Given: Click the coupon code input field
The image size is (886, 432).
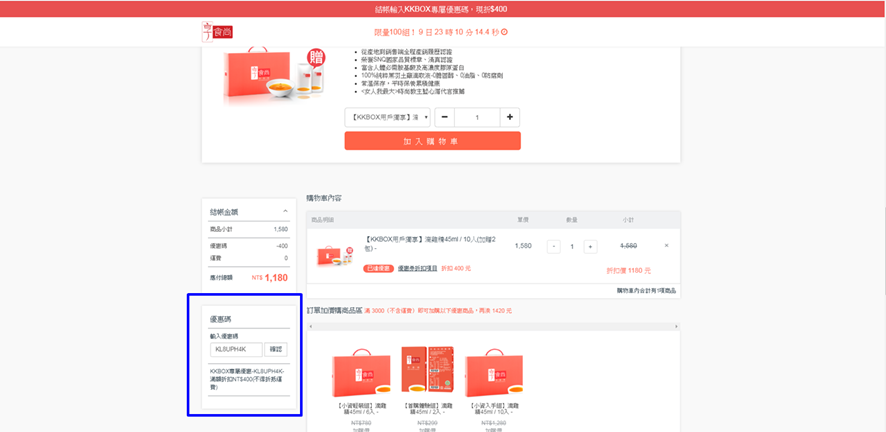Looking at the screenshot, I should (x=236, y=350).
